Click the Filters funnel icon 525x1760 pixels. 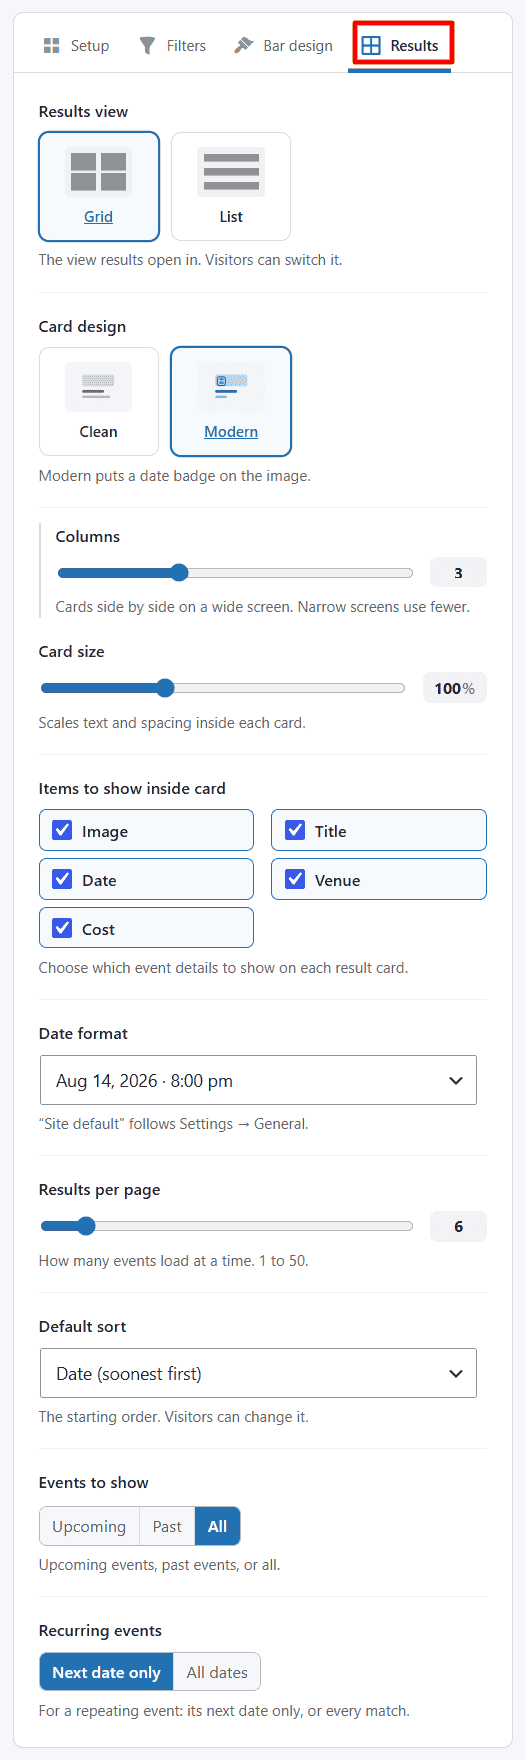point(148,45)
